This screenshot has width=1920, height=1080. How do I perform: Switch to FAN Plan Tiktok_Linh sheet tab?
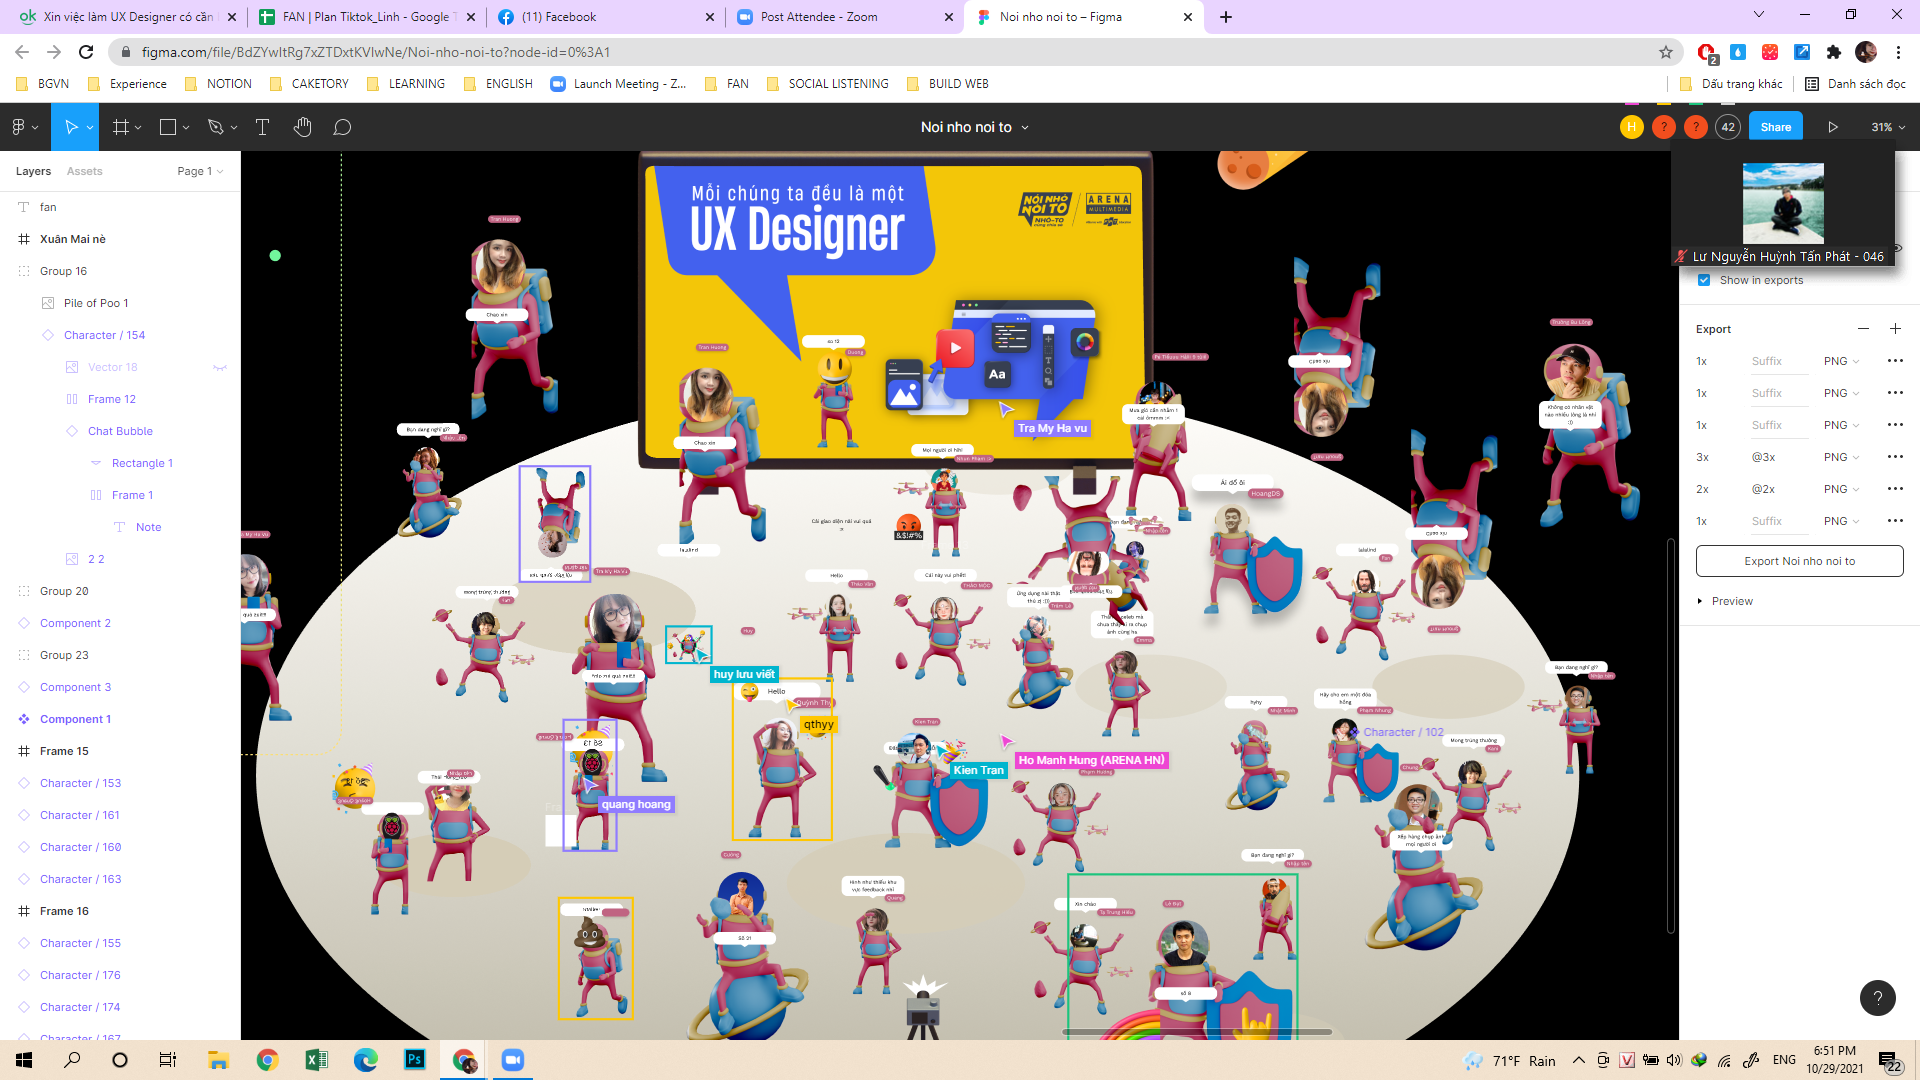pyautogui.click(x=366, y=17)
